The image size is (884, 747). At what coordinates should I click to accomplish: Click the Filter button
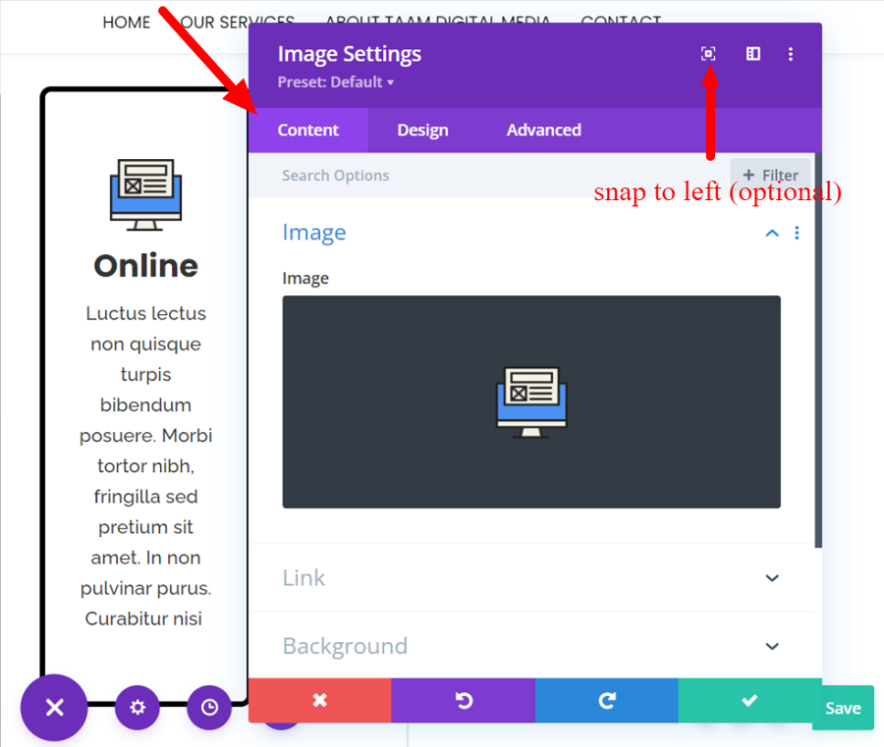point(770,174)
